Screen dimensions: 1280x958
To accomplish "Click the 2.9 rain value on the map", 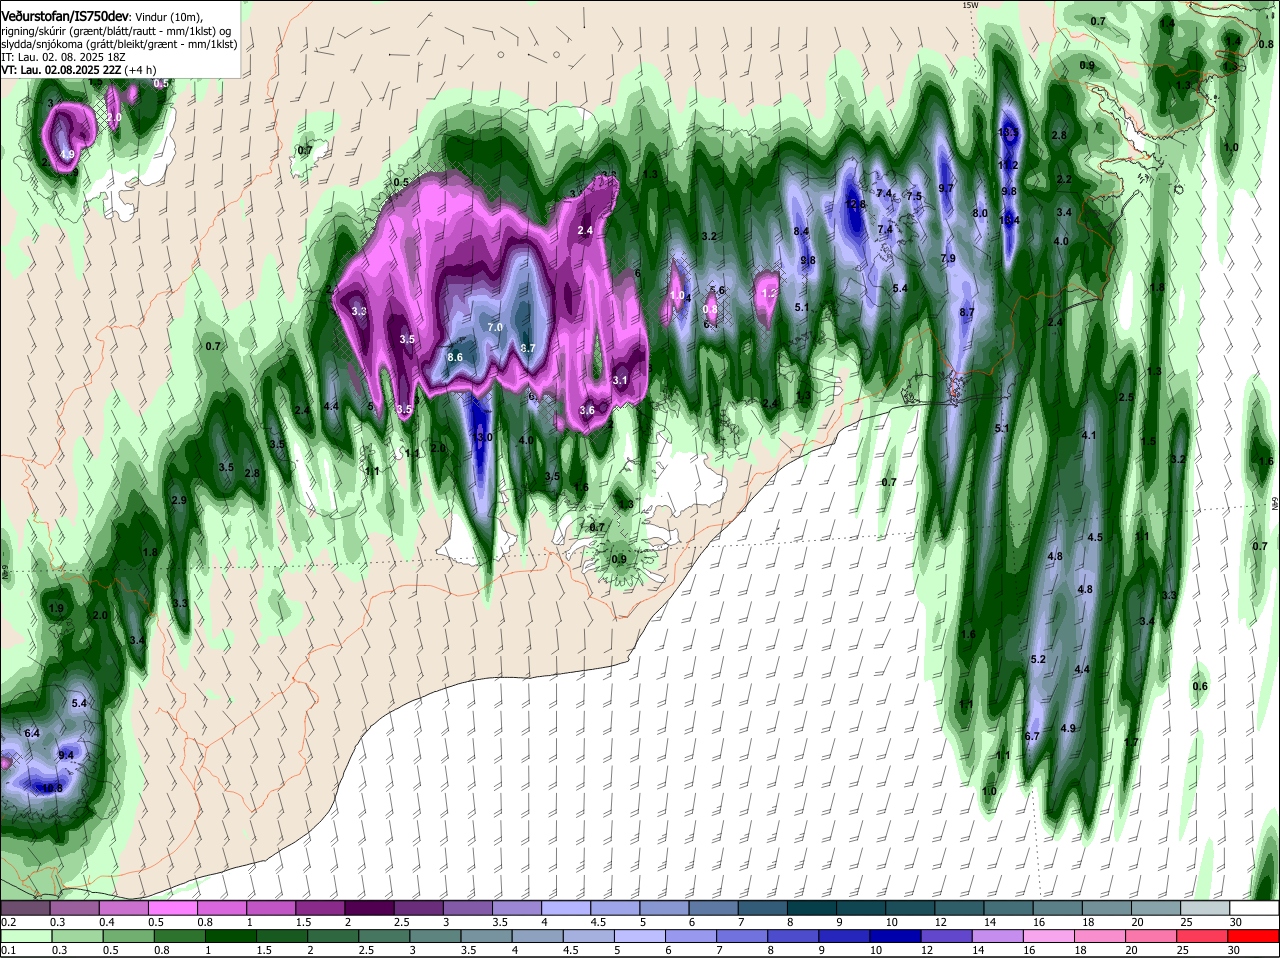I will [x=179, y=500].
